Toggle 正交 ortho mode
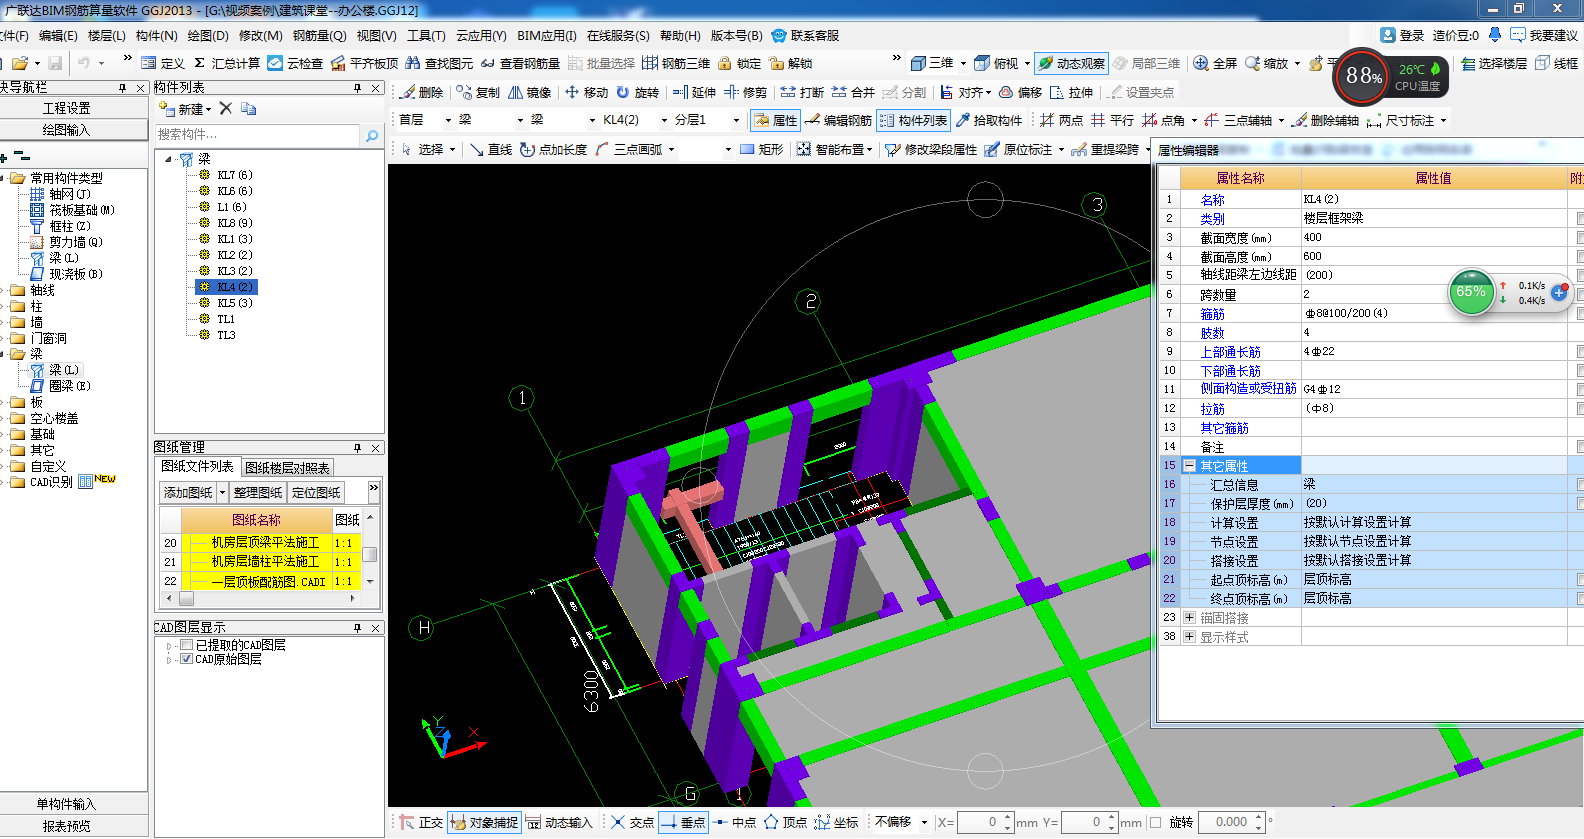 tap(421, 822)
